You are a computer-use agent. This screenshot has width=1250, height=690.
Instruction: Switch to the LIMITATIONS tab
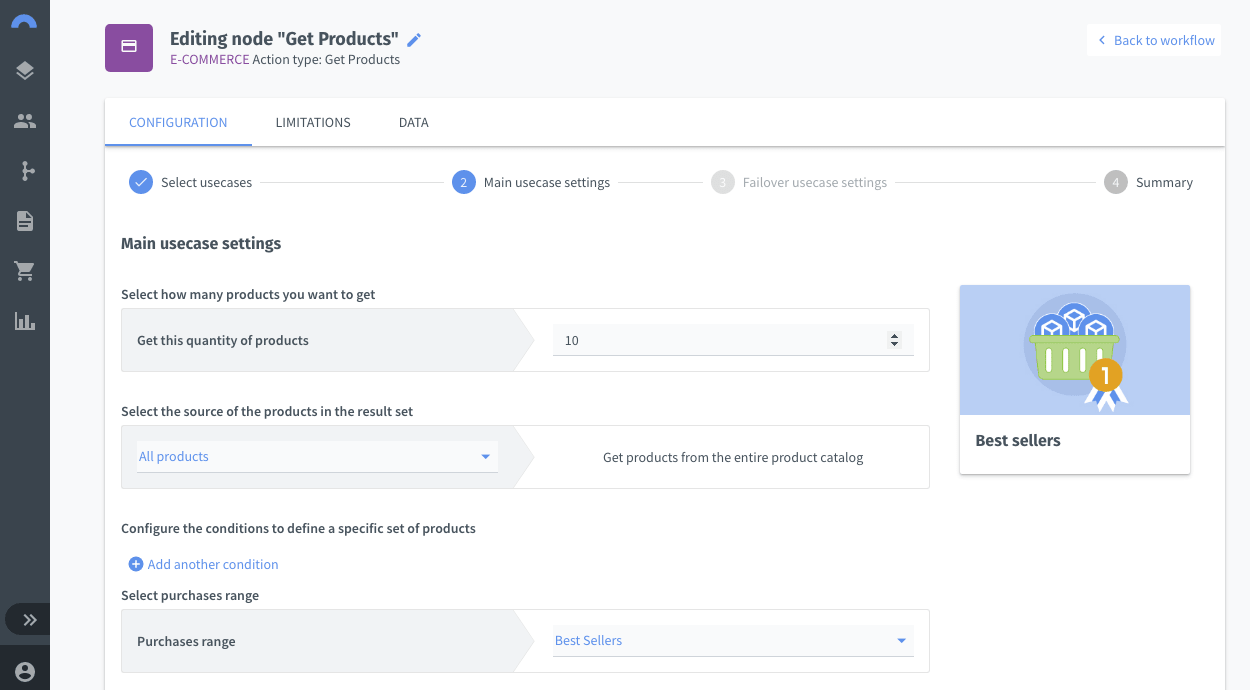tap(313, 122)
